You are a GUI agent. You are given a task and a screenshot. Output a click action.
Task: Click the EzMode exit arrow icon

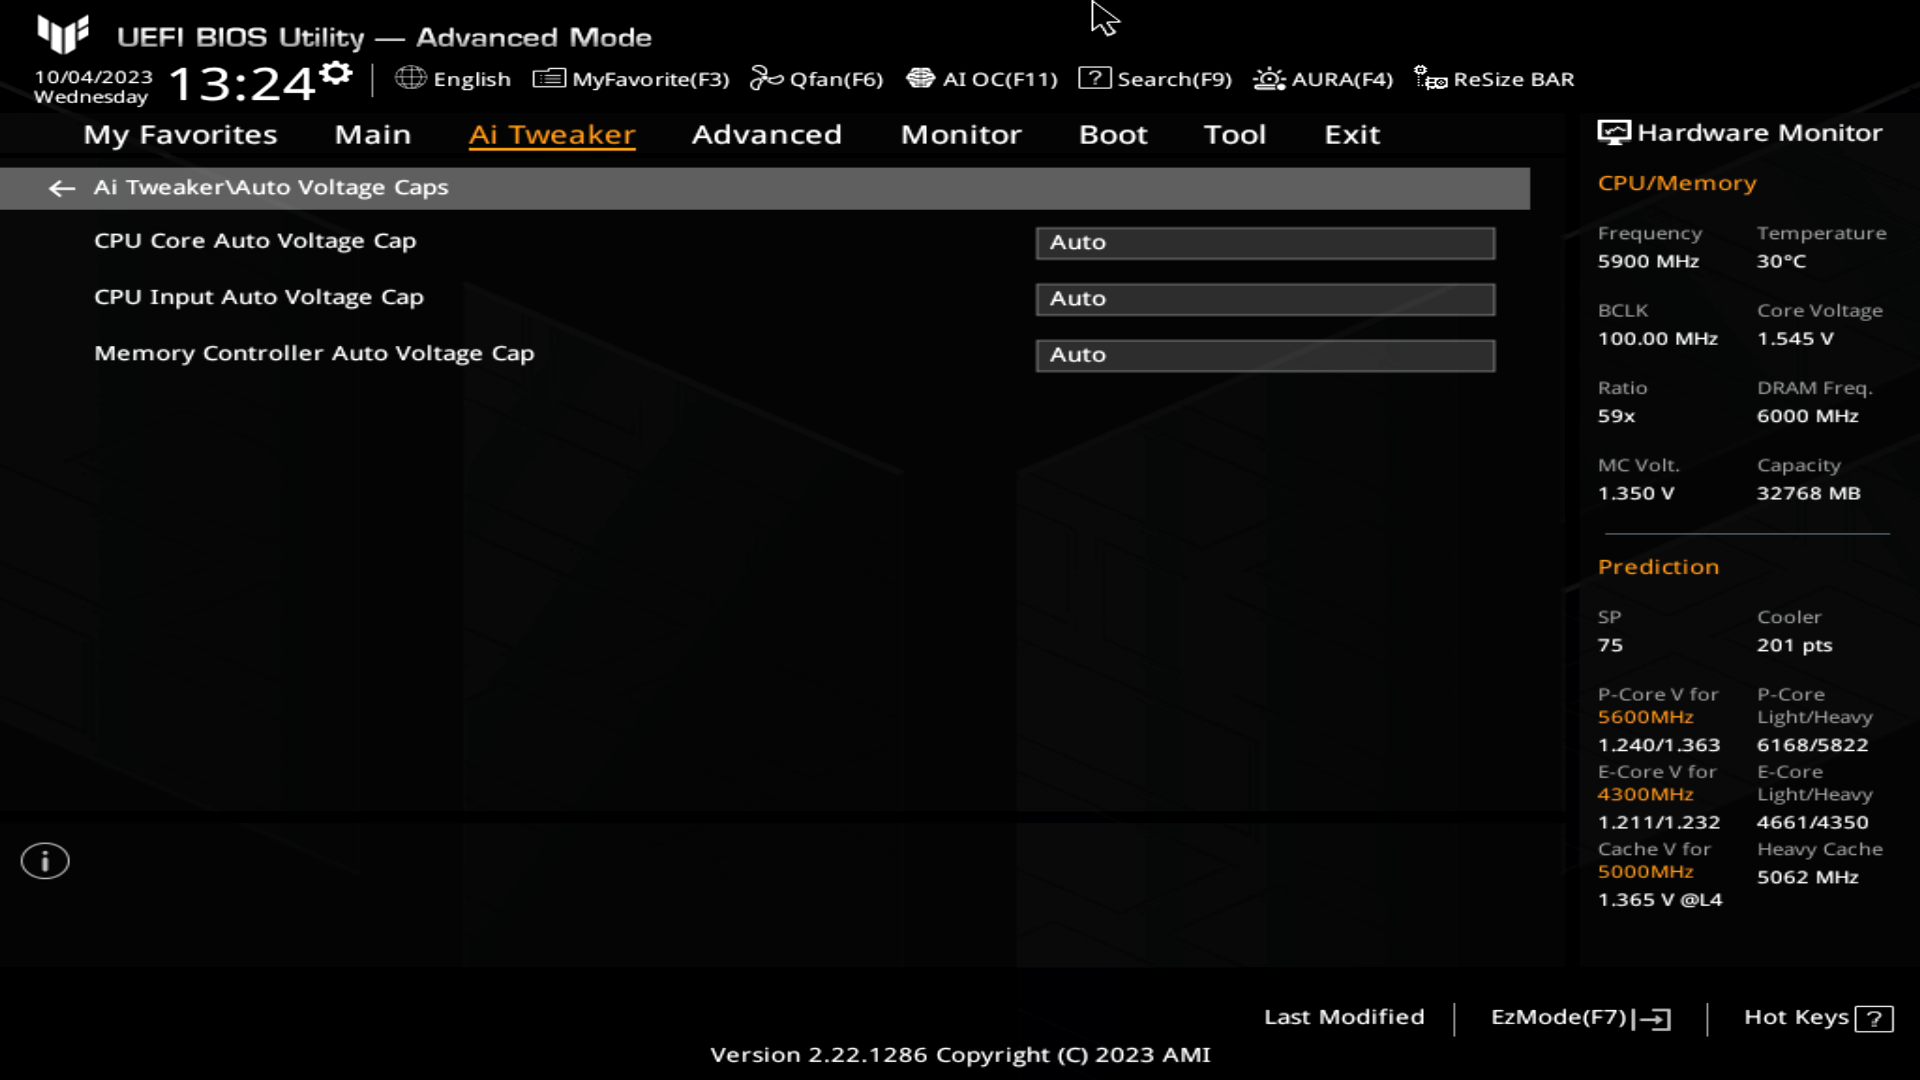pyautogui.click(x=1652, y=1018)
